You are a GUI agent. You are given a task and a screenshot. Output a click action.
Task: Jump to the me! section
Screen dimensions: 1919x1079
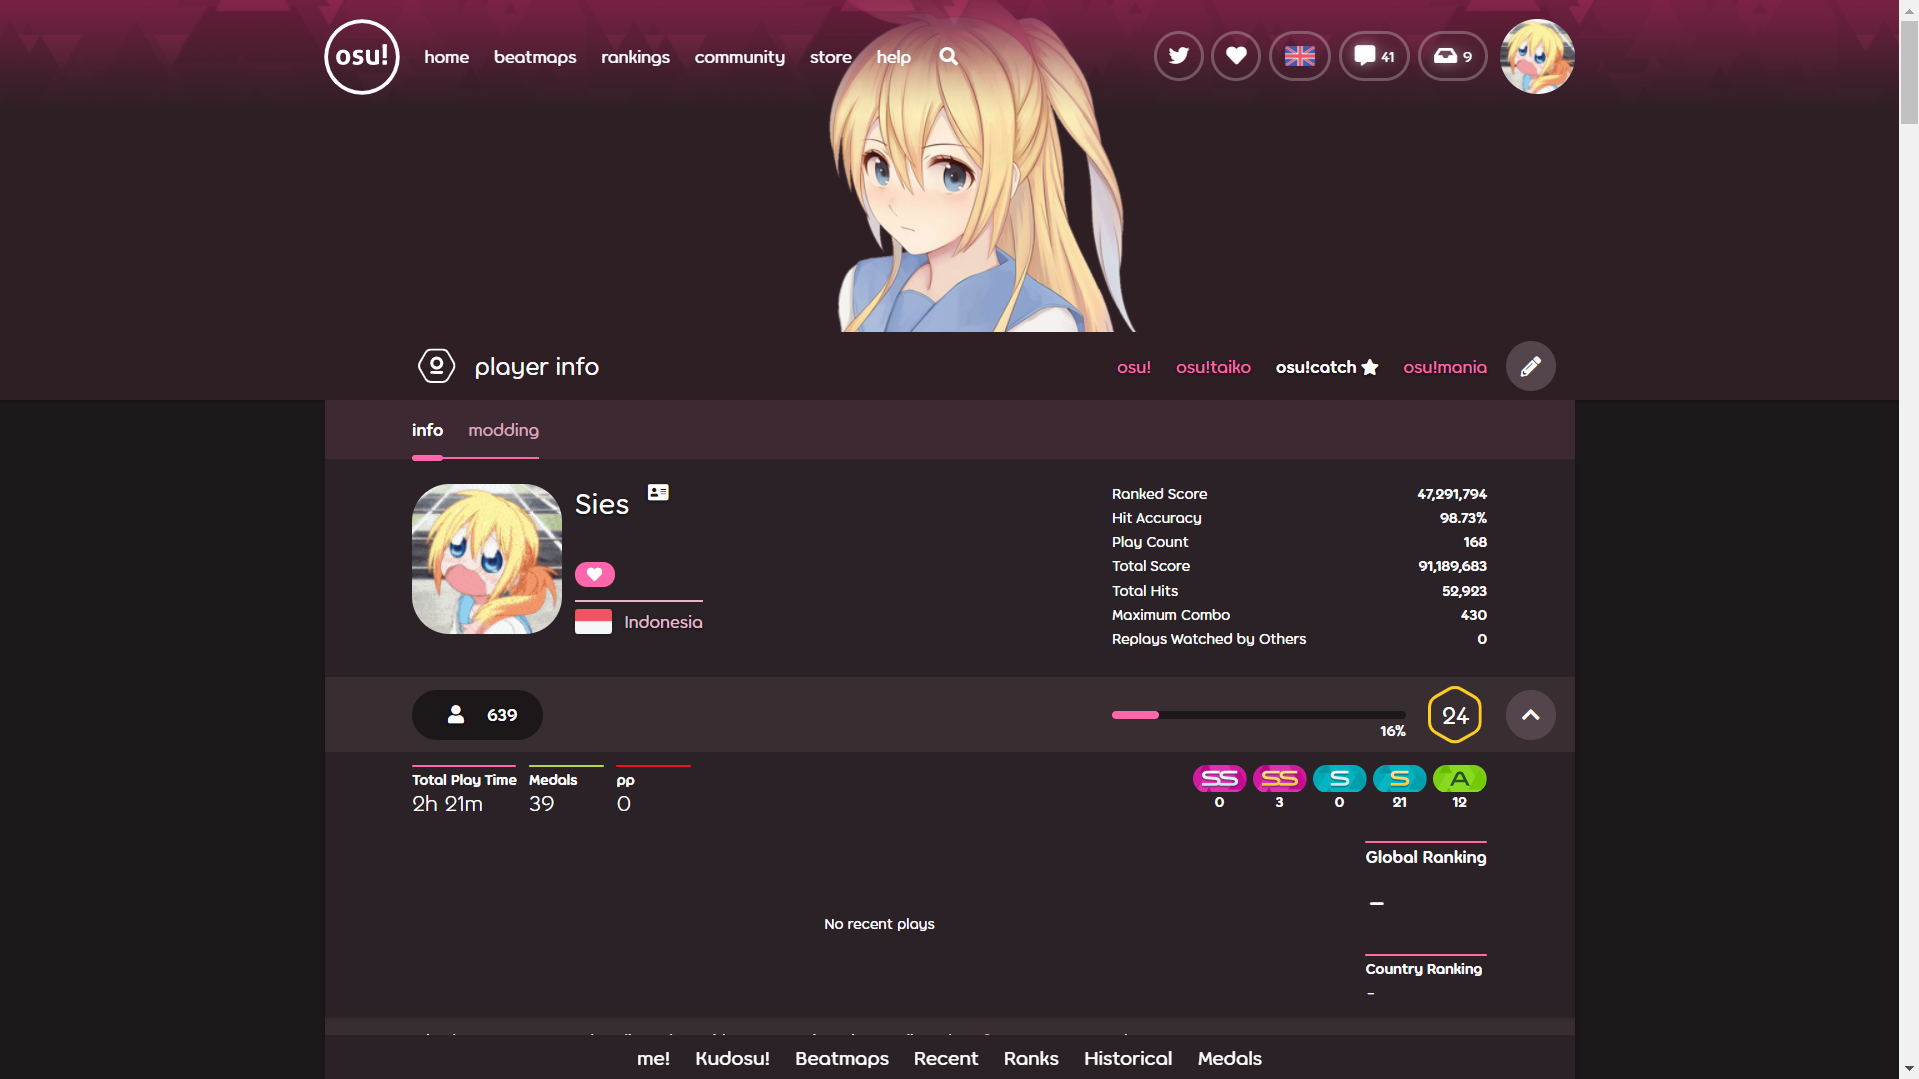point(653,1058)
